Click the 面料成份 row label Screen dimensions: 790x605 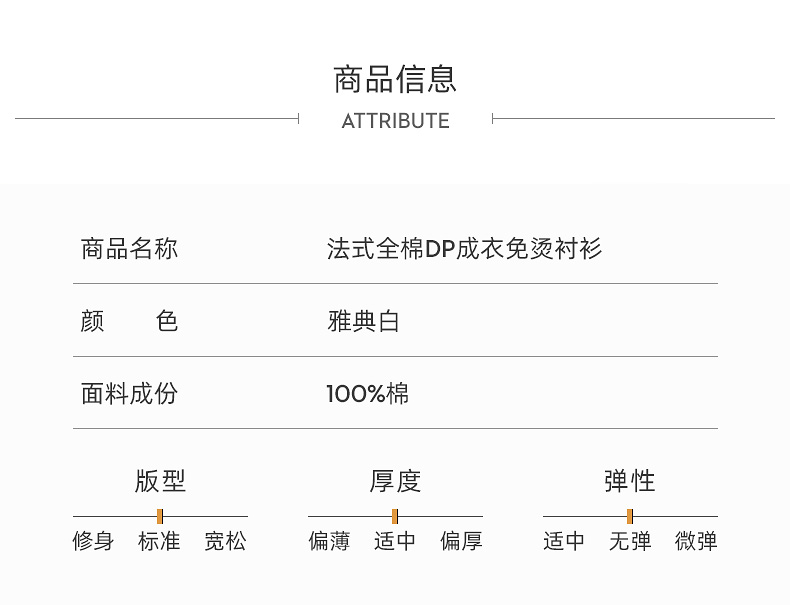[x=129, y=394]
